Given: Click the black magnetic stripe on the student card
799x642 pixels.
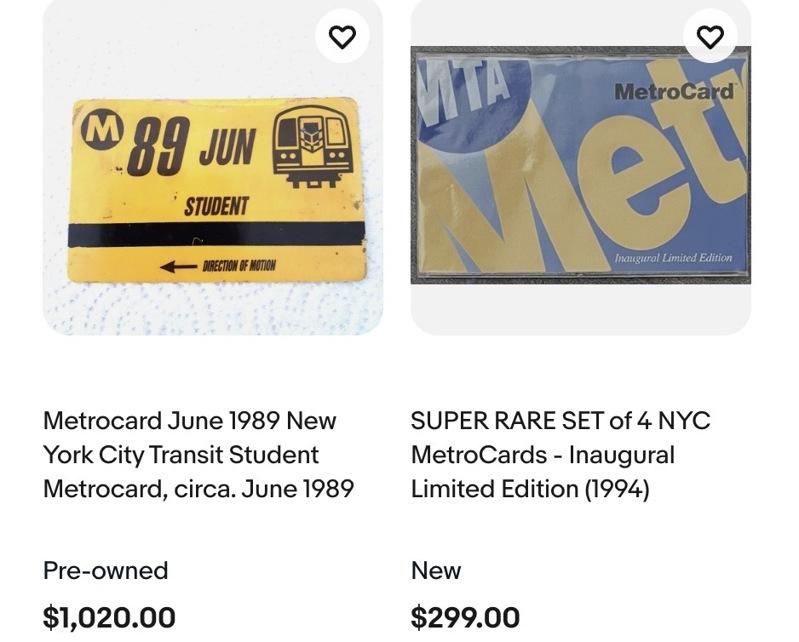Looking at the screenshot, I should click(216, 236).
